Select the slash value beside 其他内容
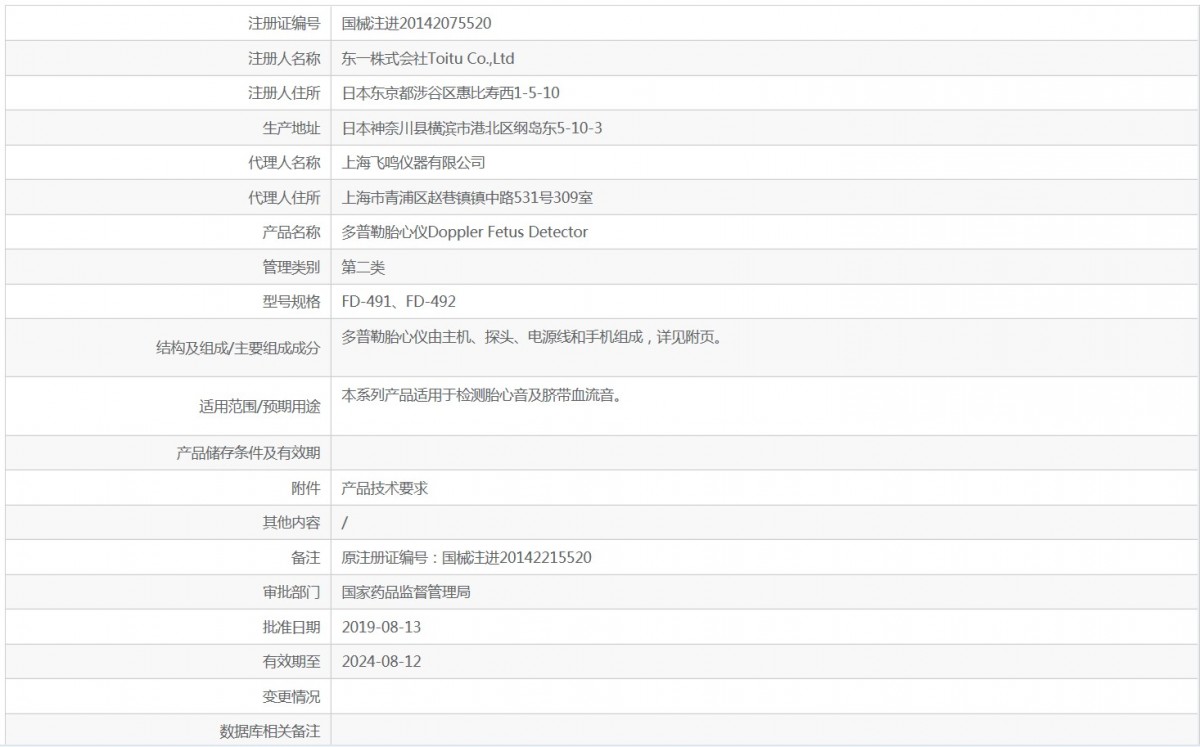Screen dimensions: 1200x747 pos(345,522)
